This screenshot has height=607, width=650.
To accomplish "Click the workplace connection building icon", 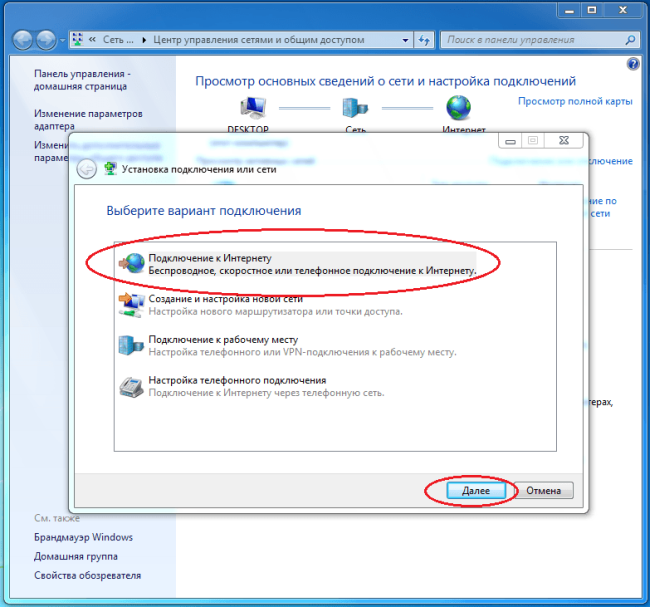I will pos(131,345).
